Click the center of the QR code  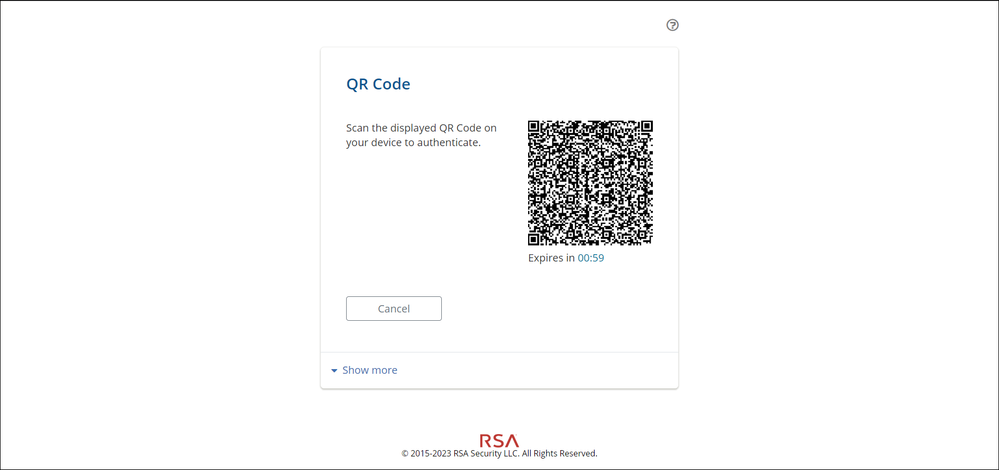(x=590, y=183)
